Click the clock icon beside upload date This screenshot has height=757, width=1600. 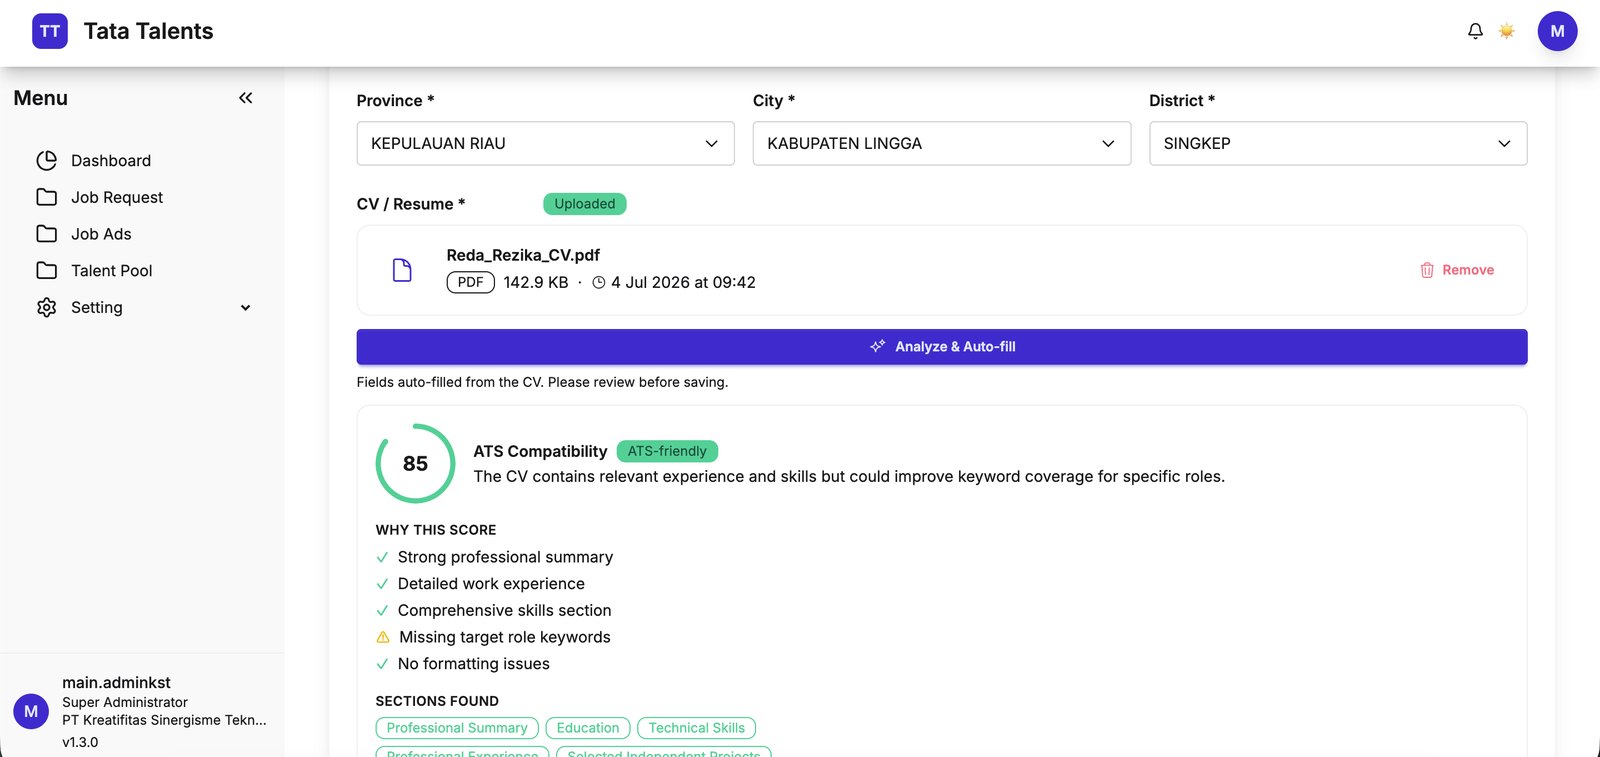click(599, 283)
